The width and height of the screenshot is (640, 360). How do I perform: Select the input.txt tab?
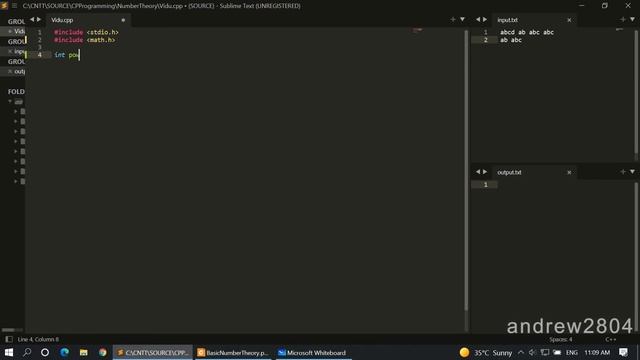click(x=507, y=20)
